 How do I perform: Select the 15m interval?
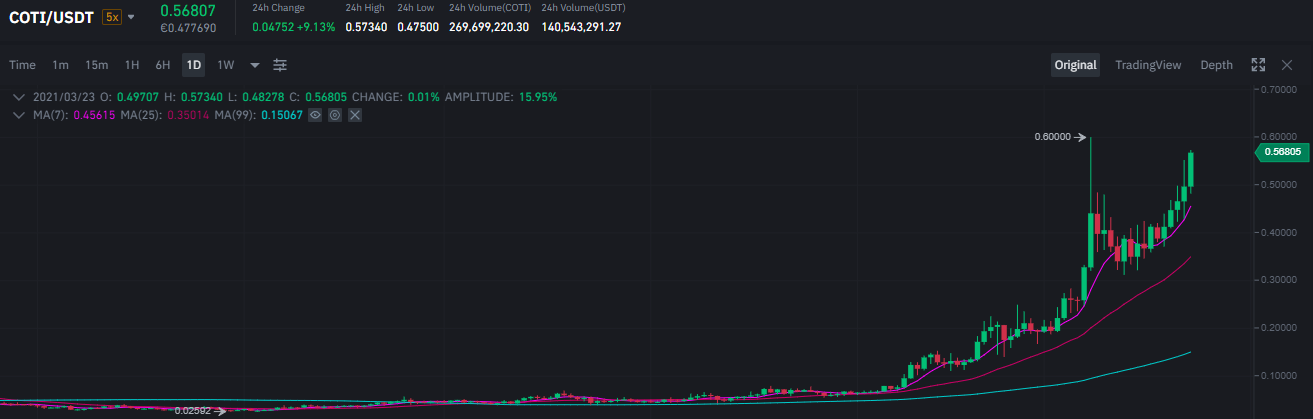click(96, 65)
